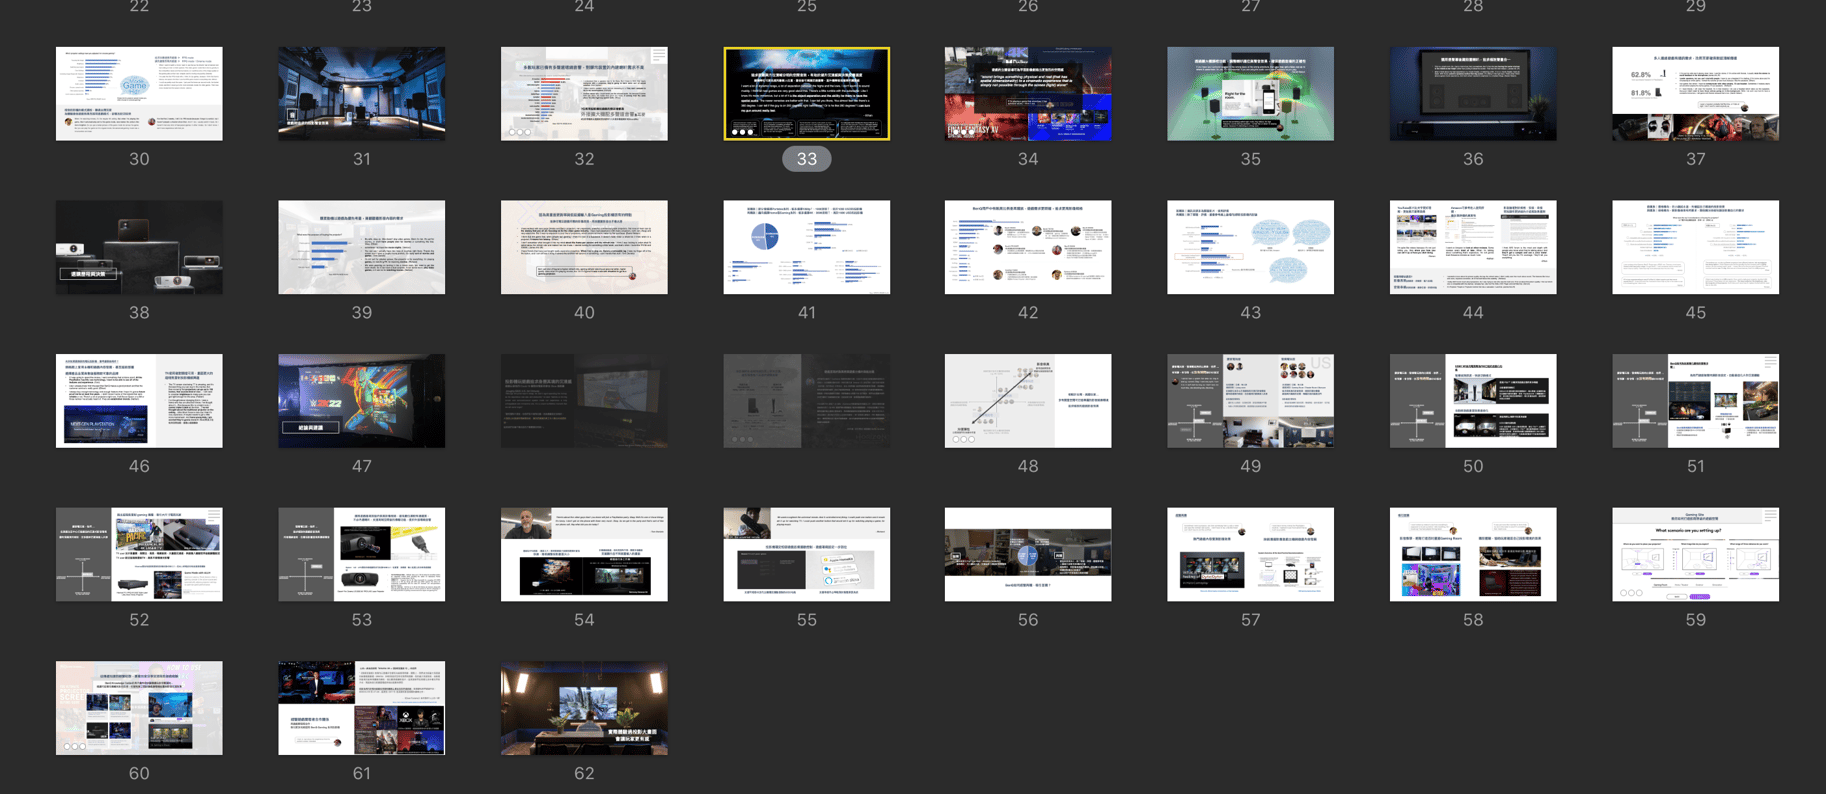Select slide 59 thumbnail with scenario question

(x=1696, y=554)
